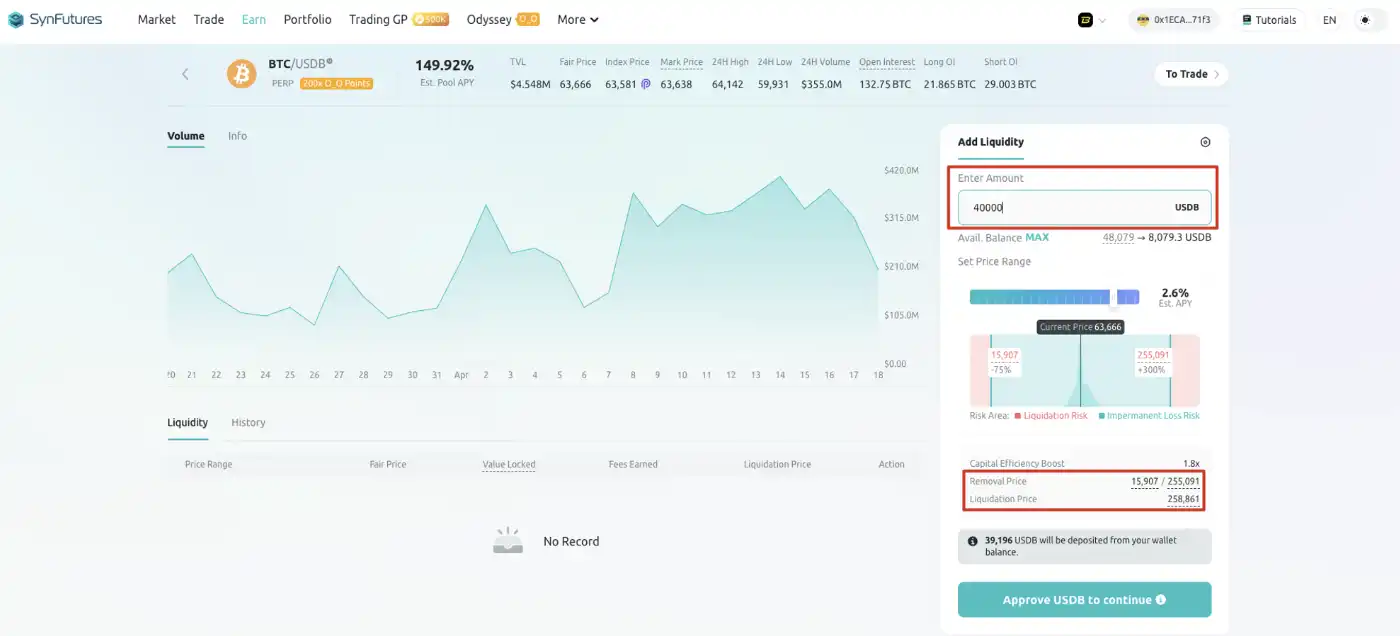
Task: Click MAX to use available balance
Action: [1037, 238]
